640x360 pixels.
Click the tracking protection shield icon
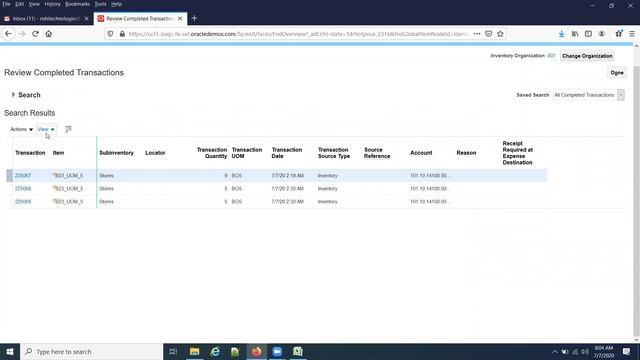click(x=110, y=34)
